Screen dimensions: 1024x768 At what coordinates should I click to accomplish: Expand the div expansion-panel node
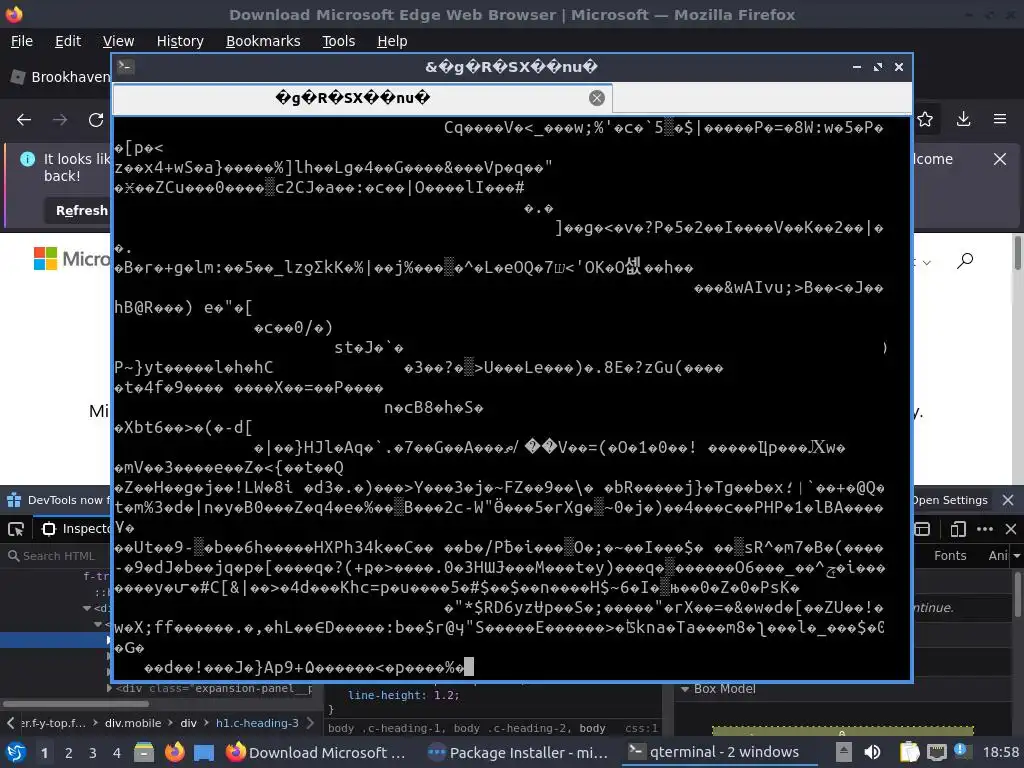pos(109,688)
